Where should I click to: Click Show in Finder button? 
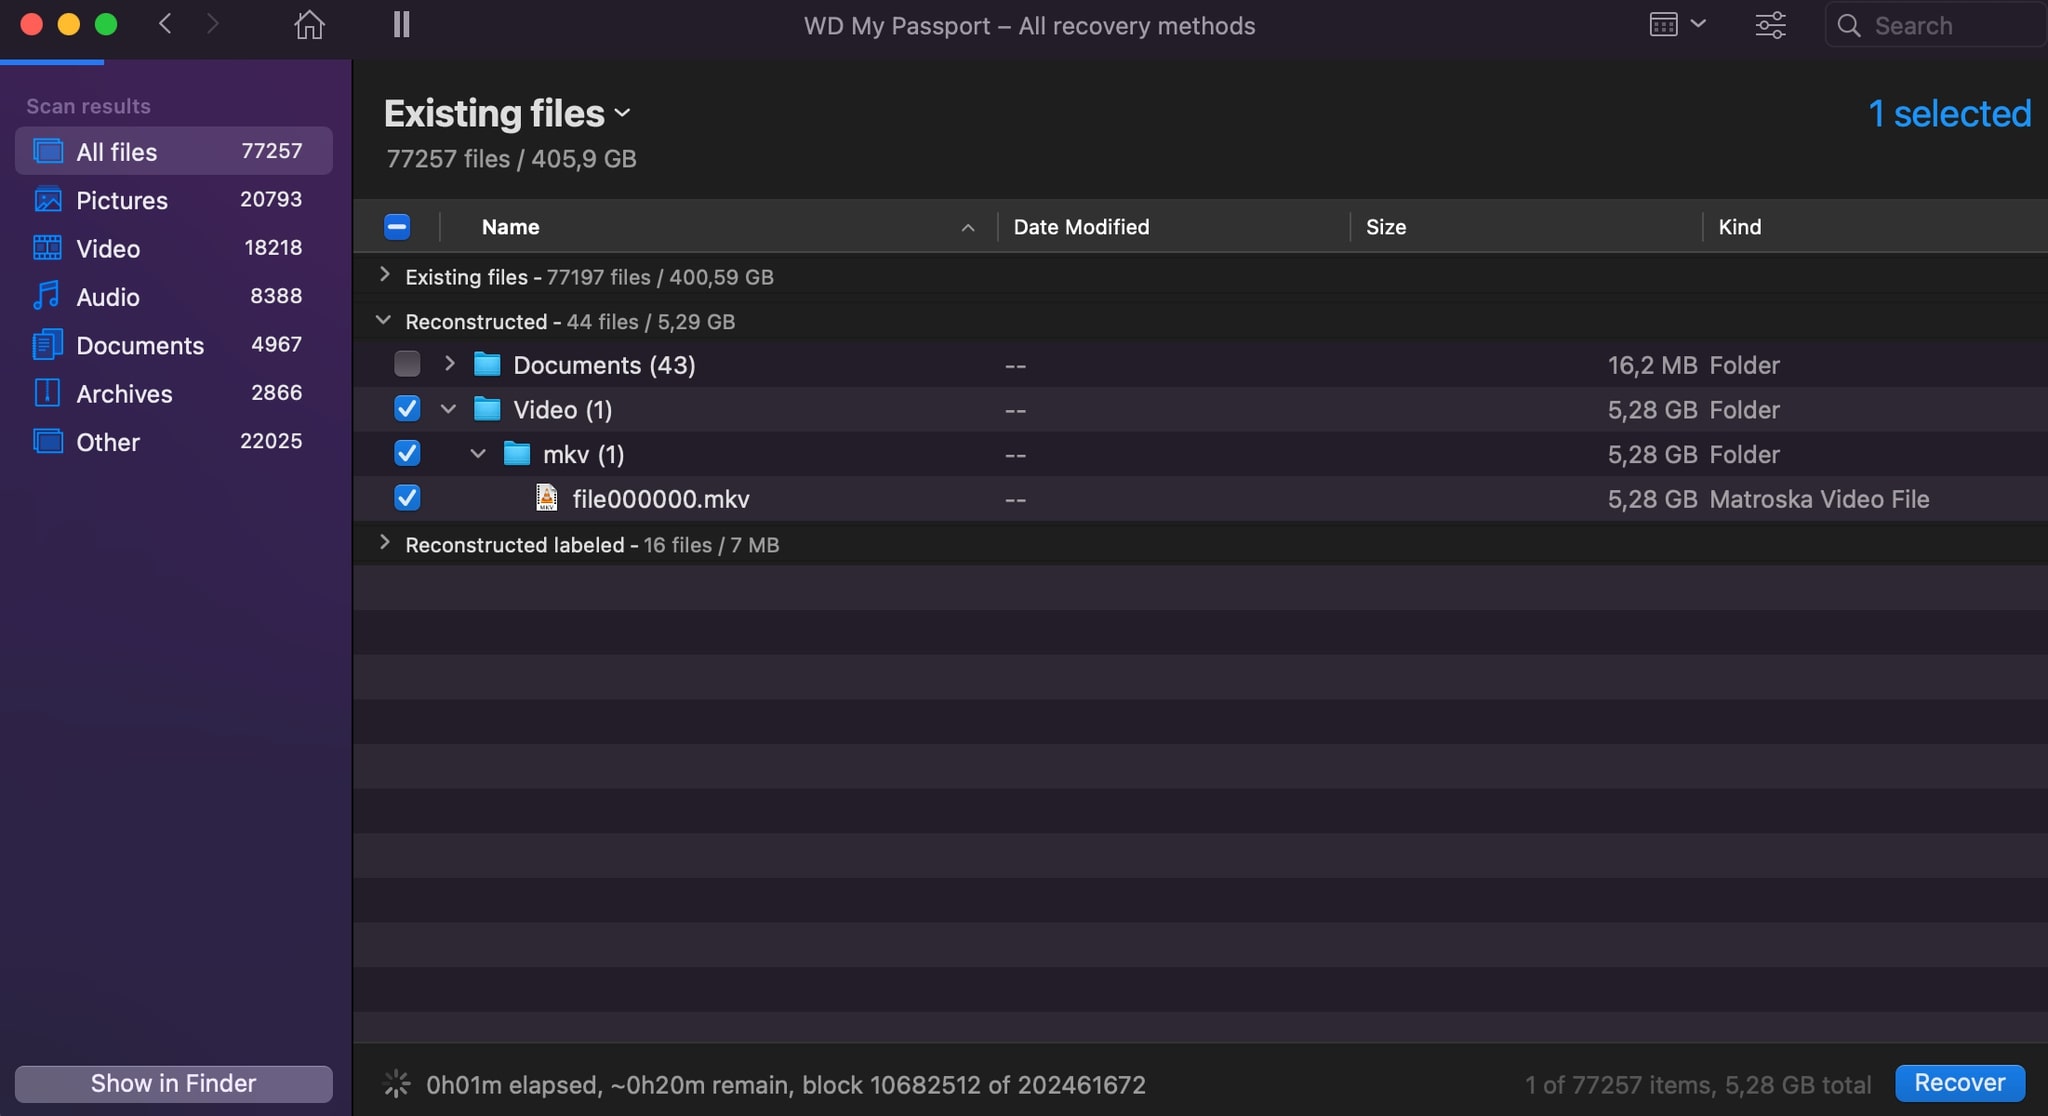pyautogui.click(x=172, y=1083)
